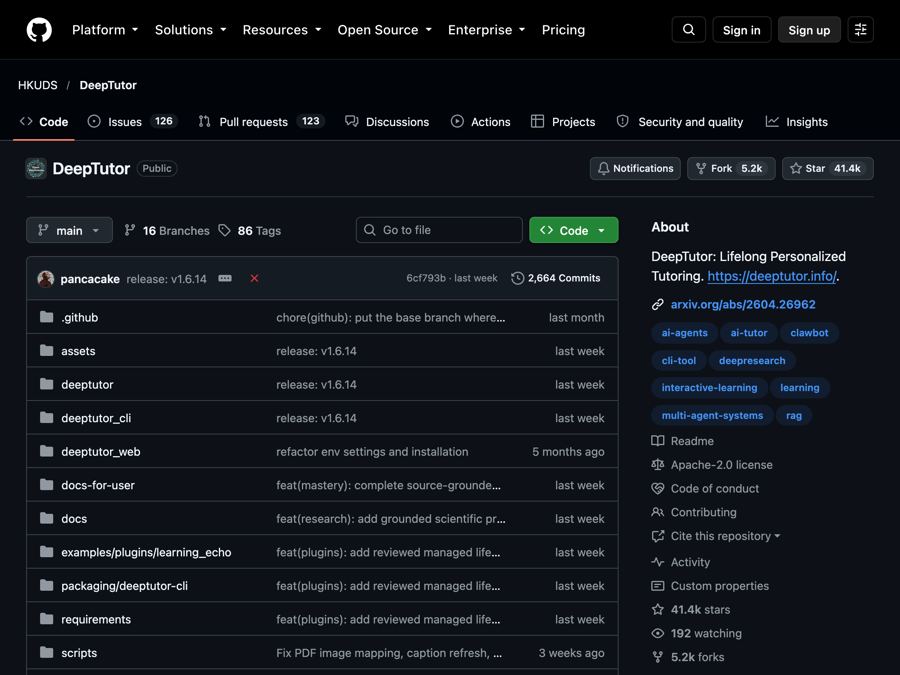Screen dimensions: 900x675
Task: Switch to the Security and quality tab
Action: 680,122
